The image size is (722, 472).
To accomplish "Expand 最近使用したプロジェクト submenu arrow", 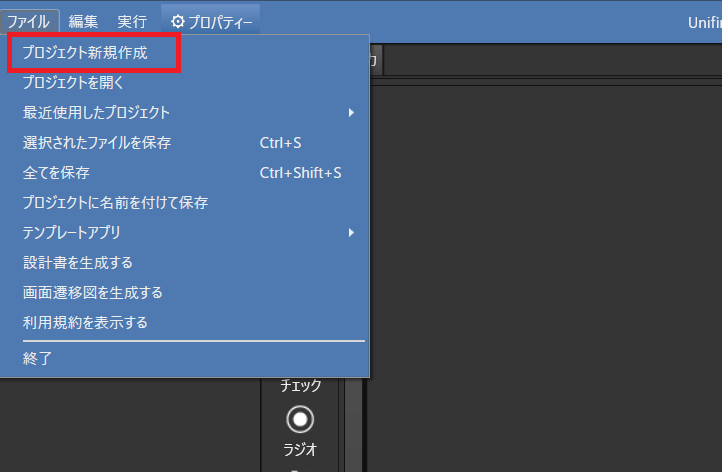I will (351, 113).
